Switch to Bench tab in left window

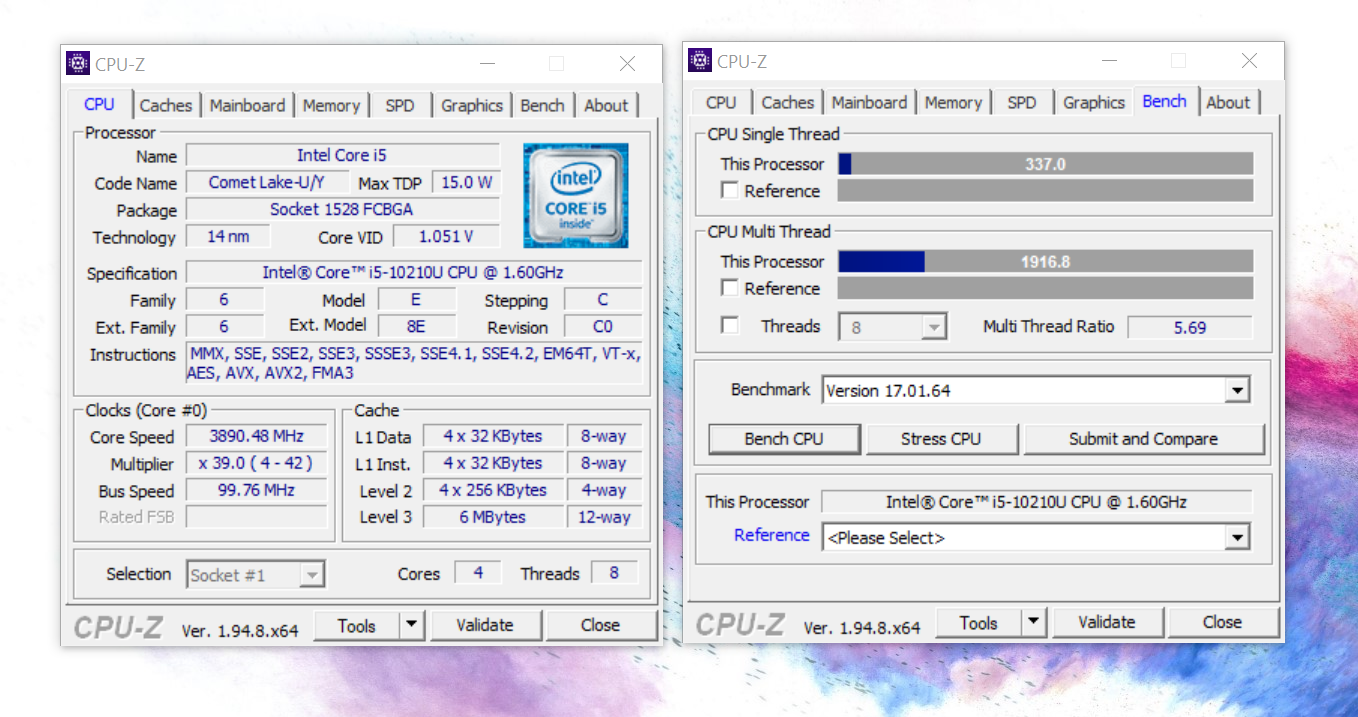(x=543, y=106)
